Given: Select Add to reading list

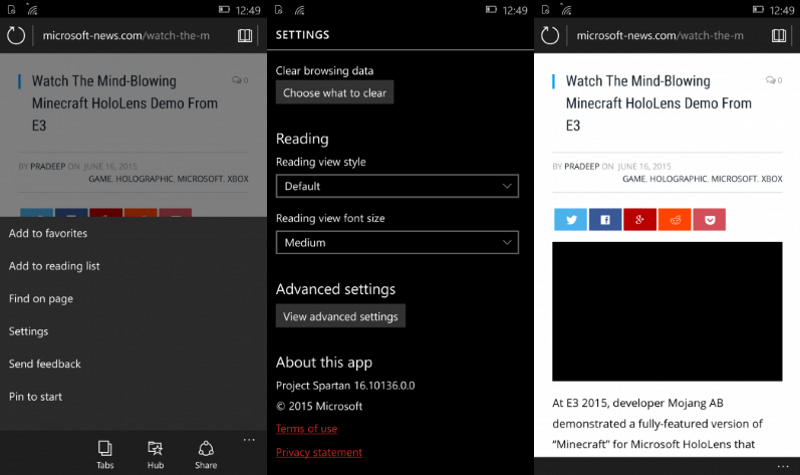Looking at the screenshot, I should [x=54, y=266].
